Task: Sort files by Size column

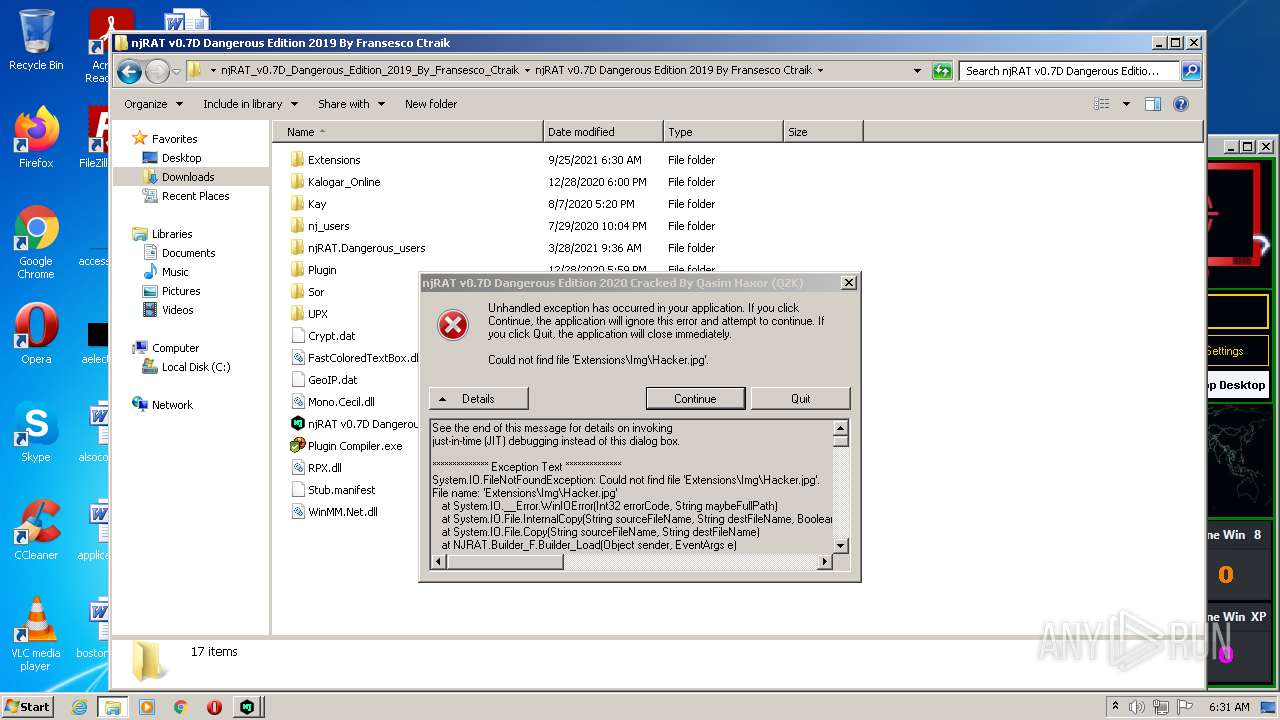Action: point(823,132)
